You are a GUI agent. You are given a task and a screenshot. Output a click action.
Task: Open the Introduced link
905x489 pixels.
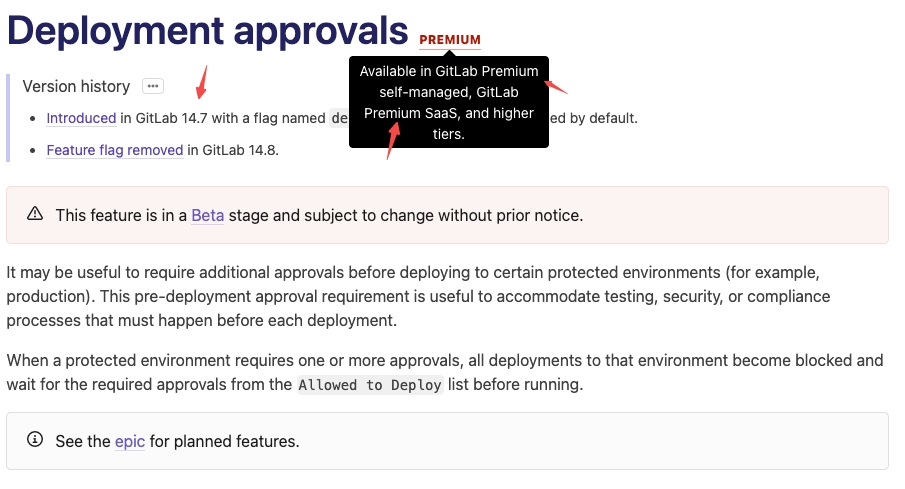(81, 118)
